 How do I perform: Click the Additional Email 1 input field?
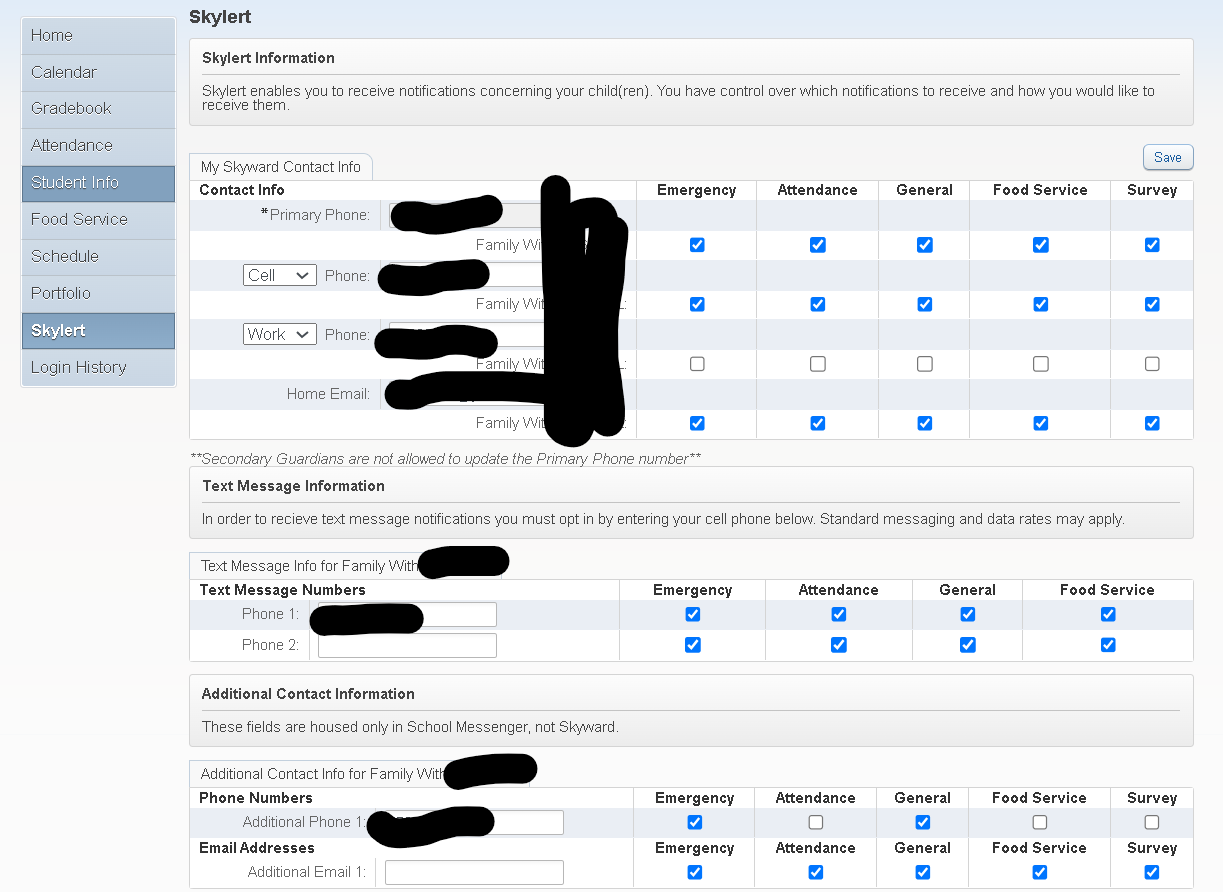pyautogui.click(x=474, y=872)
